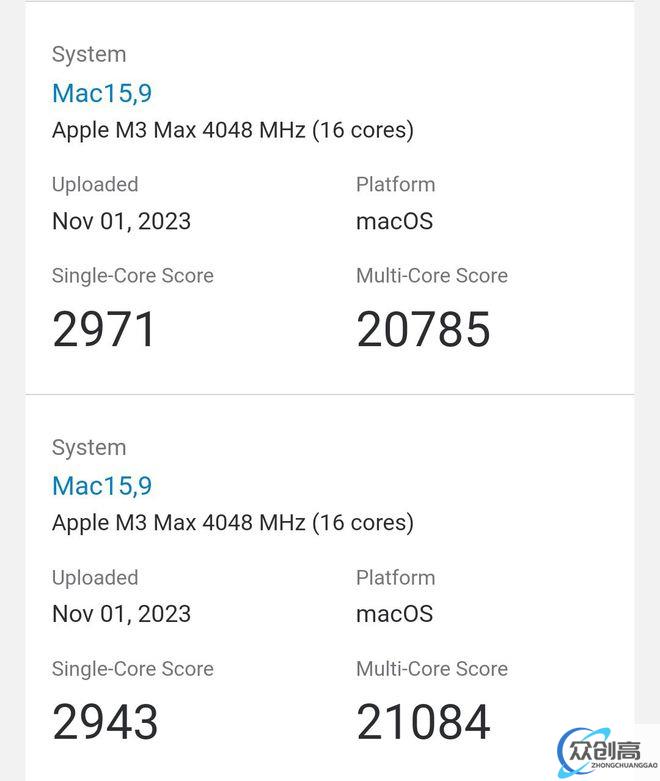
Task: Click the first macOS platform value
Action: (395, 222)
